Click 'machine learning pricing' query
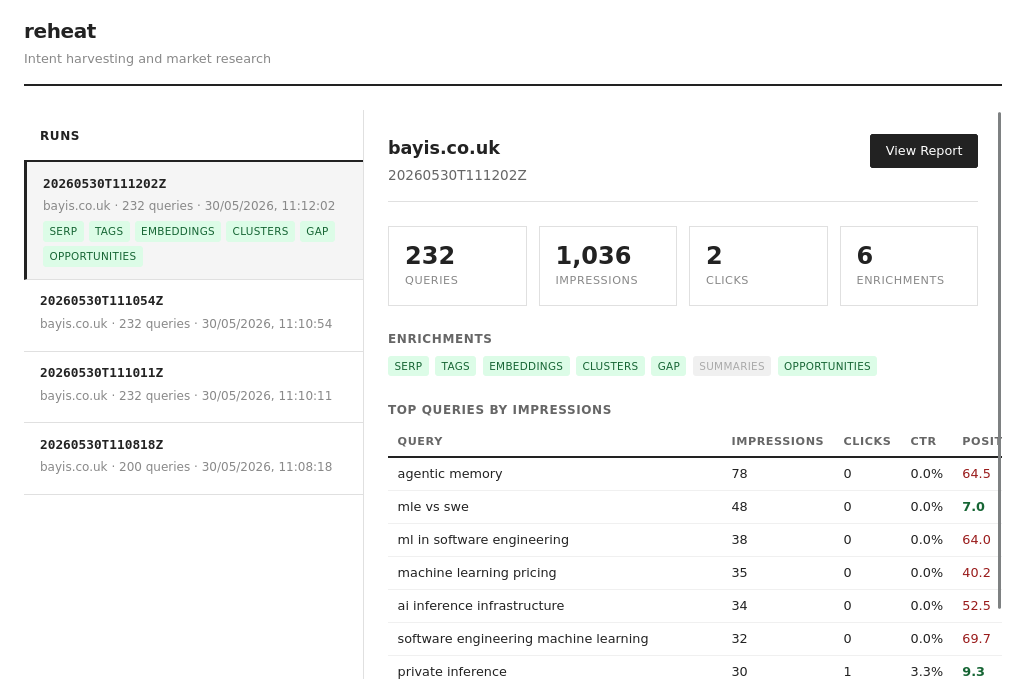 click(477, 573)
